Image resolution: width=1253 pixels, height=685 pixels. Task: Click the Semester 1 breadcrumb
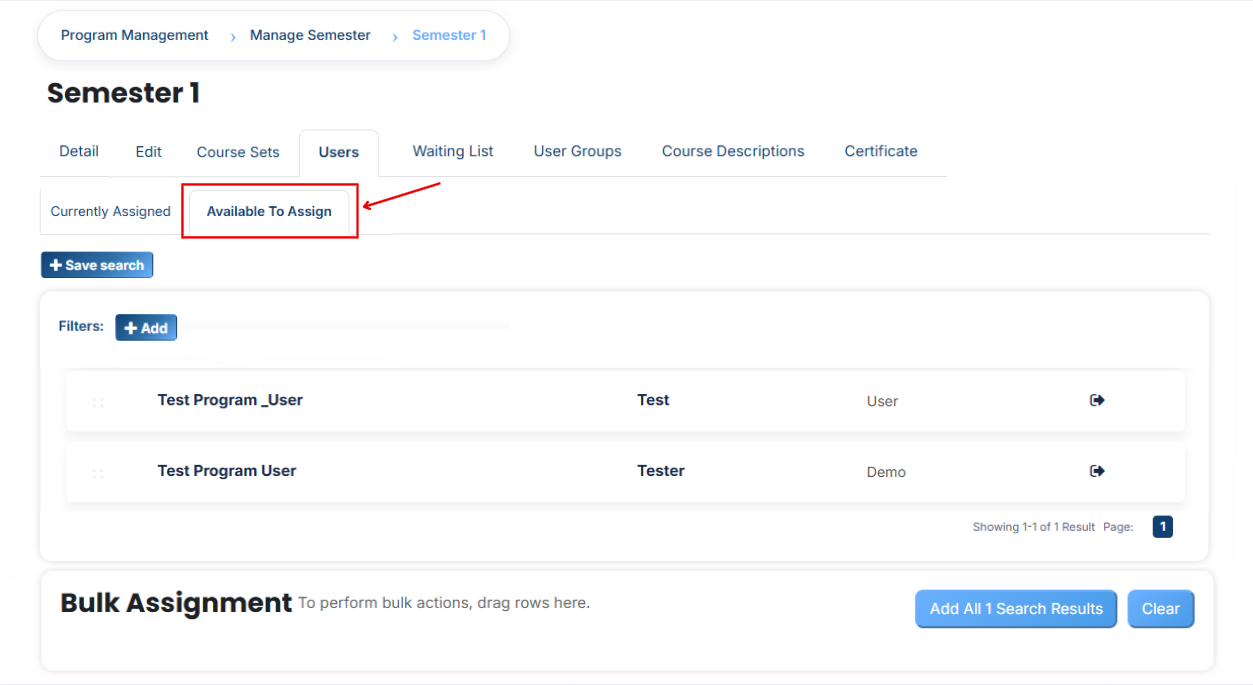click(449, 35)
